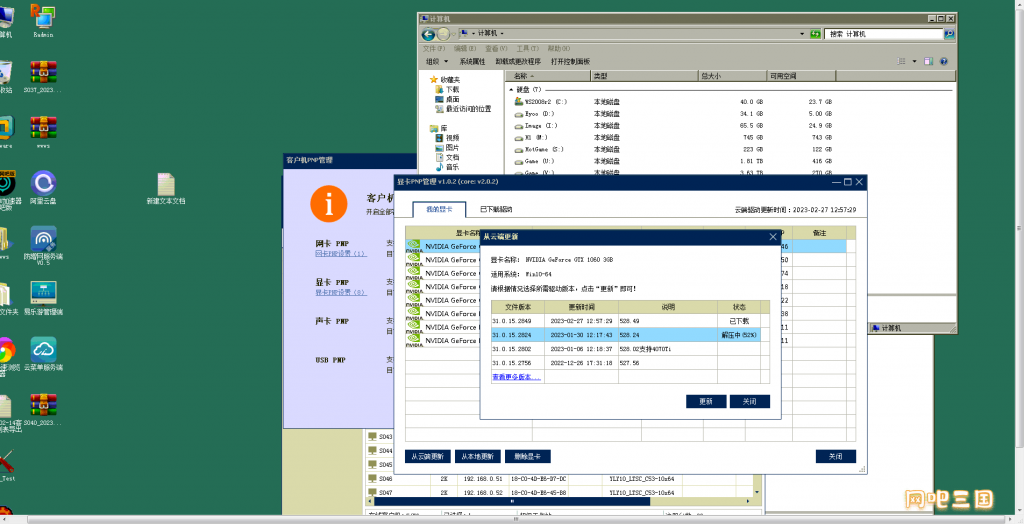Open 桌面 in the favorites sidebar

447,99
